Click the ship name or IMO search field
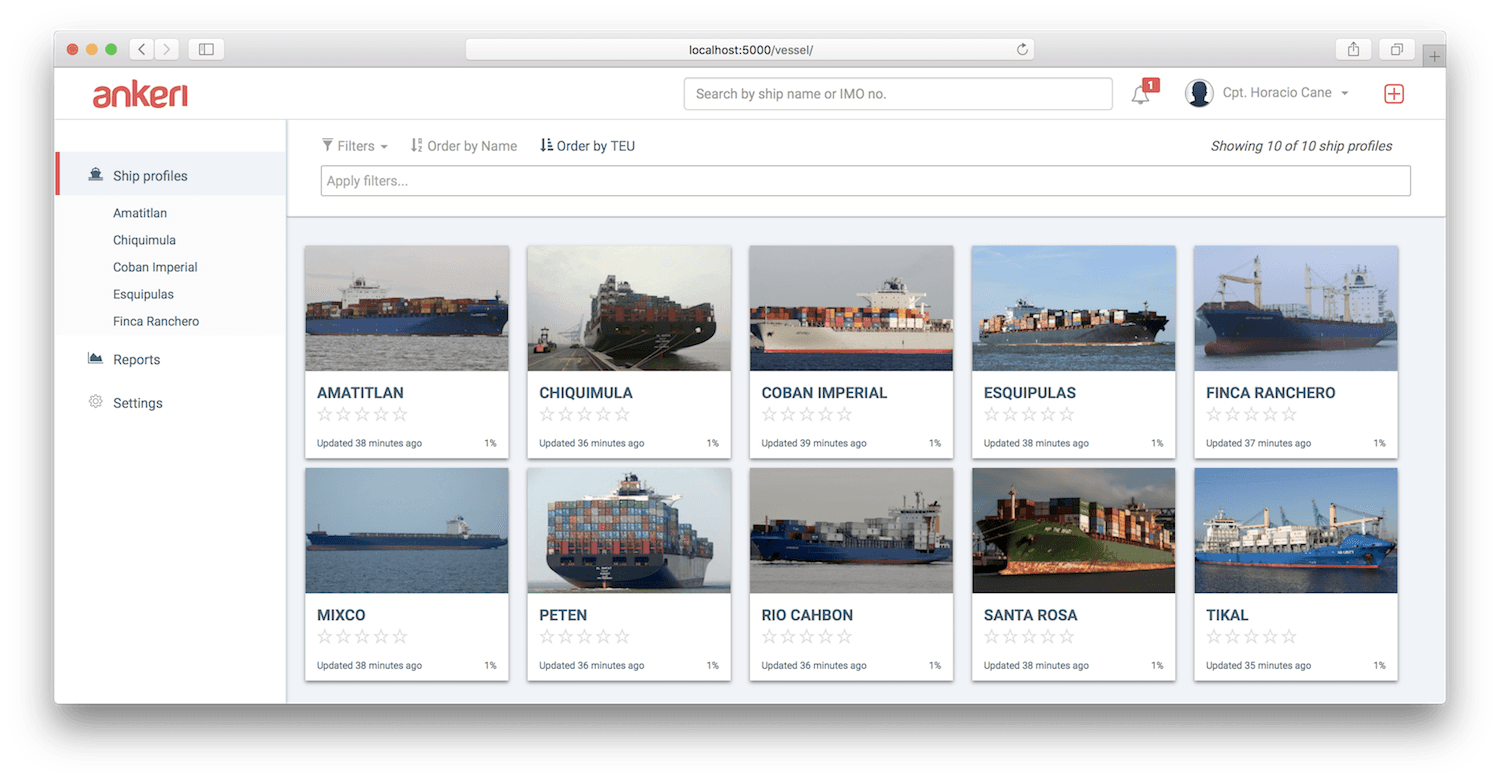 pyautogui.click(x=898, y=94)
